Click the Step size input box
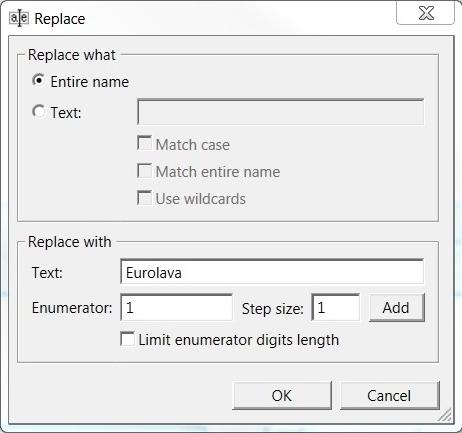 (336, 307)
